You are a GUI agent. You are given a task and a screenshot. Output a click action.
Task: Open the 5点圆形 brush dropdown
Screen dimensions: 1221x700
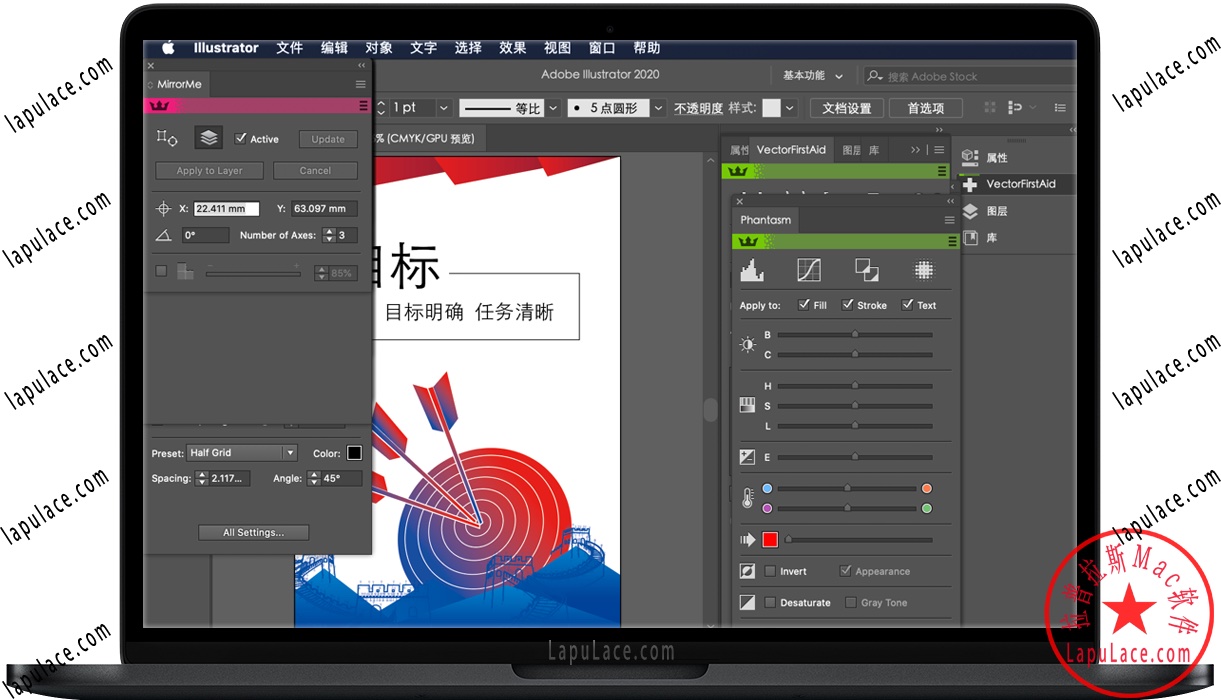(x=658, y=107)
